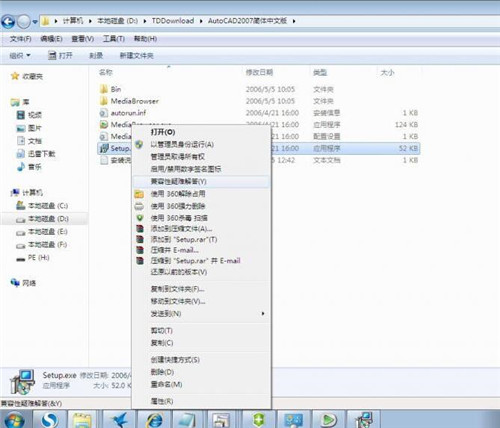500x428 pixels.
Task: Click WinRAR icon for 添加到 "Setup.rar"(T)
Action: [140, 239]
